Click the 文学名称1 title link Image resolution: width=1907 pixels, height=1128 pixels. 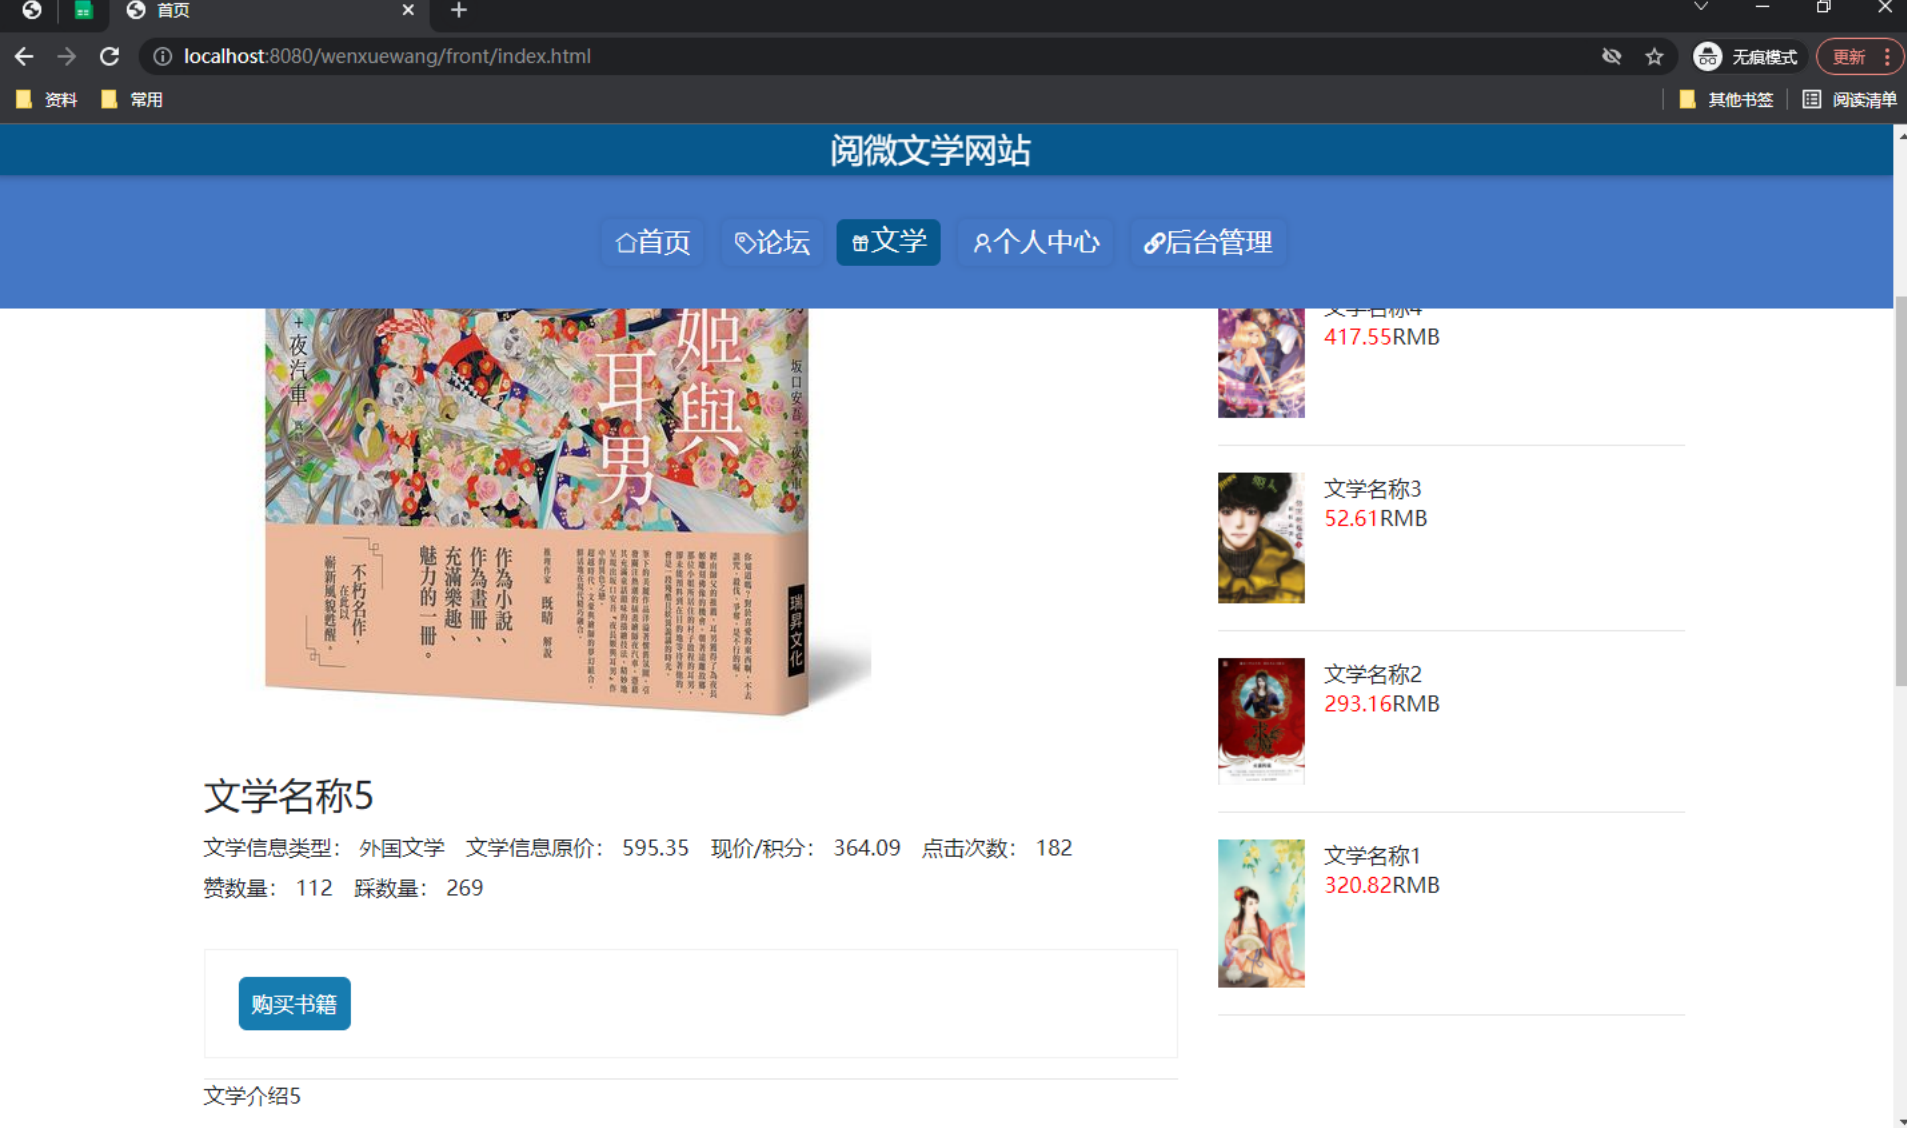(1372, 856)
